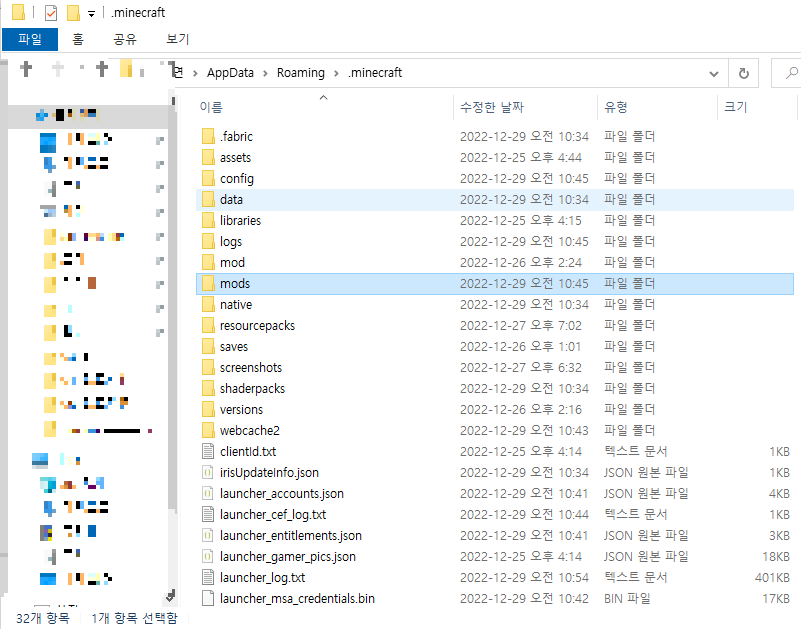Click the launcher_gamer_pics.json file icon
Image resolution: width=801 pixels, height=629 pixels.
(208, 556)
